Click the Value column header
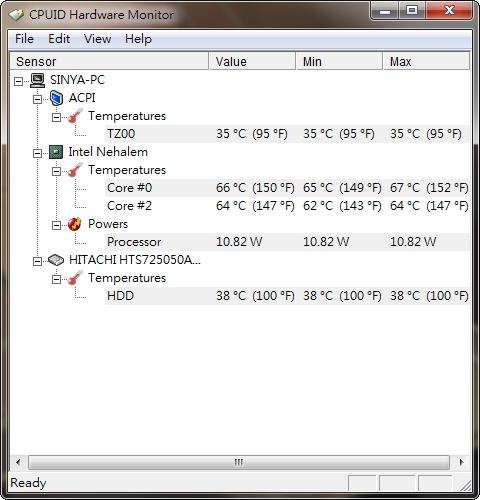 click(252, 61)
